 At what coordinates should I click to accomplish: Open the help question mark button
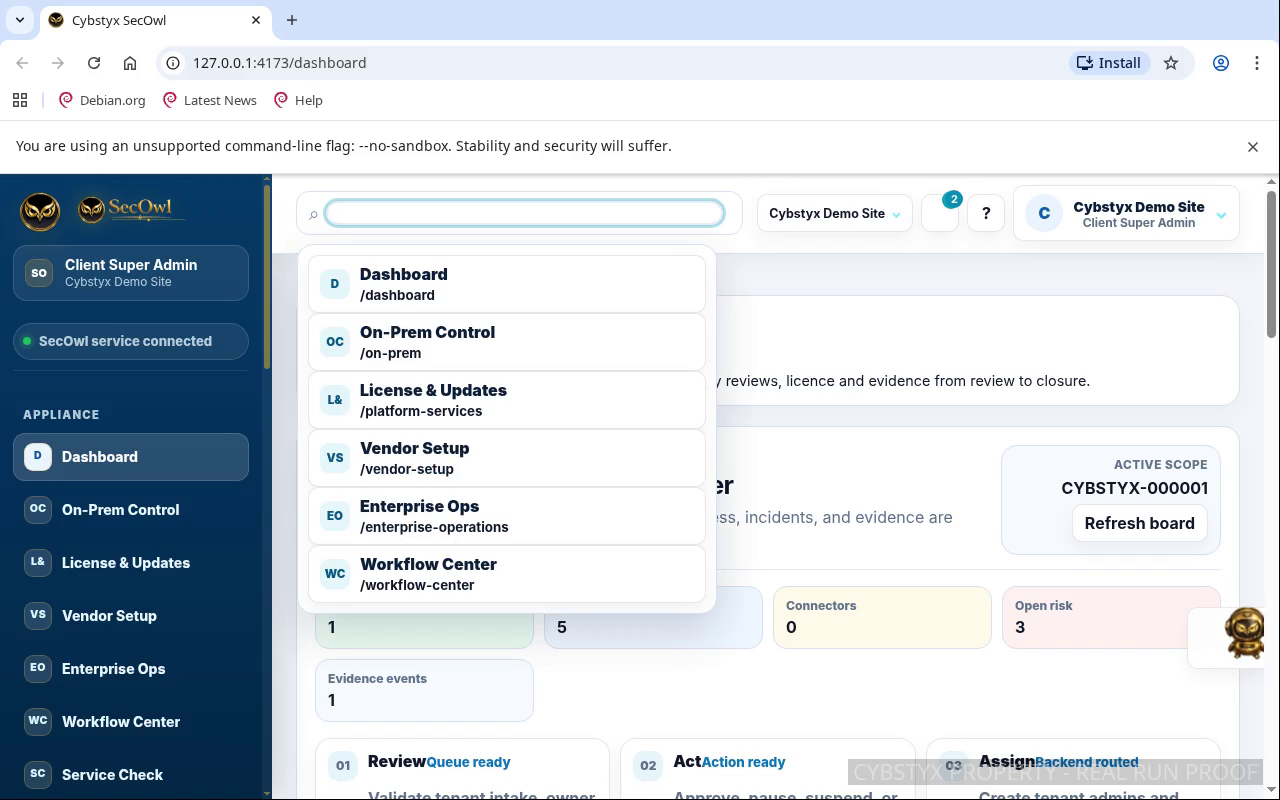986,213
